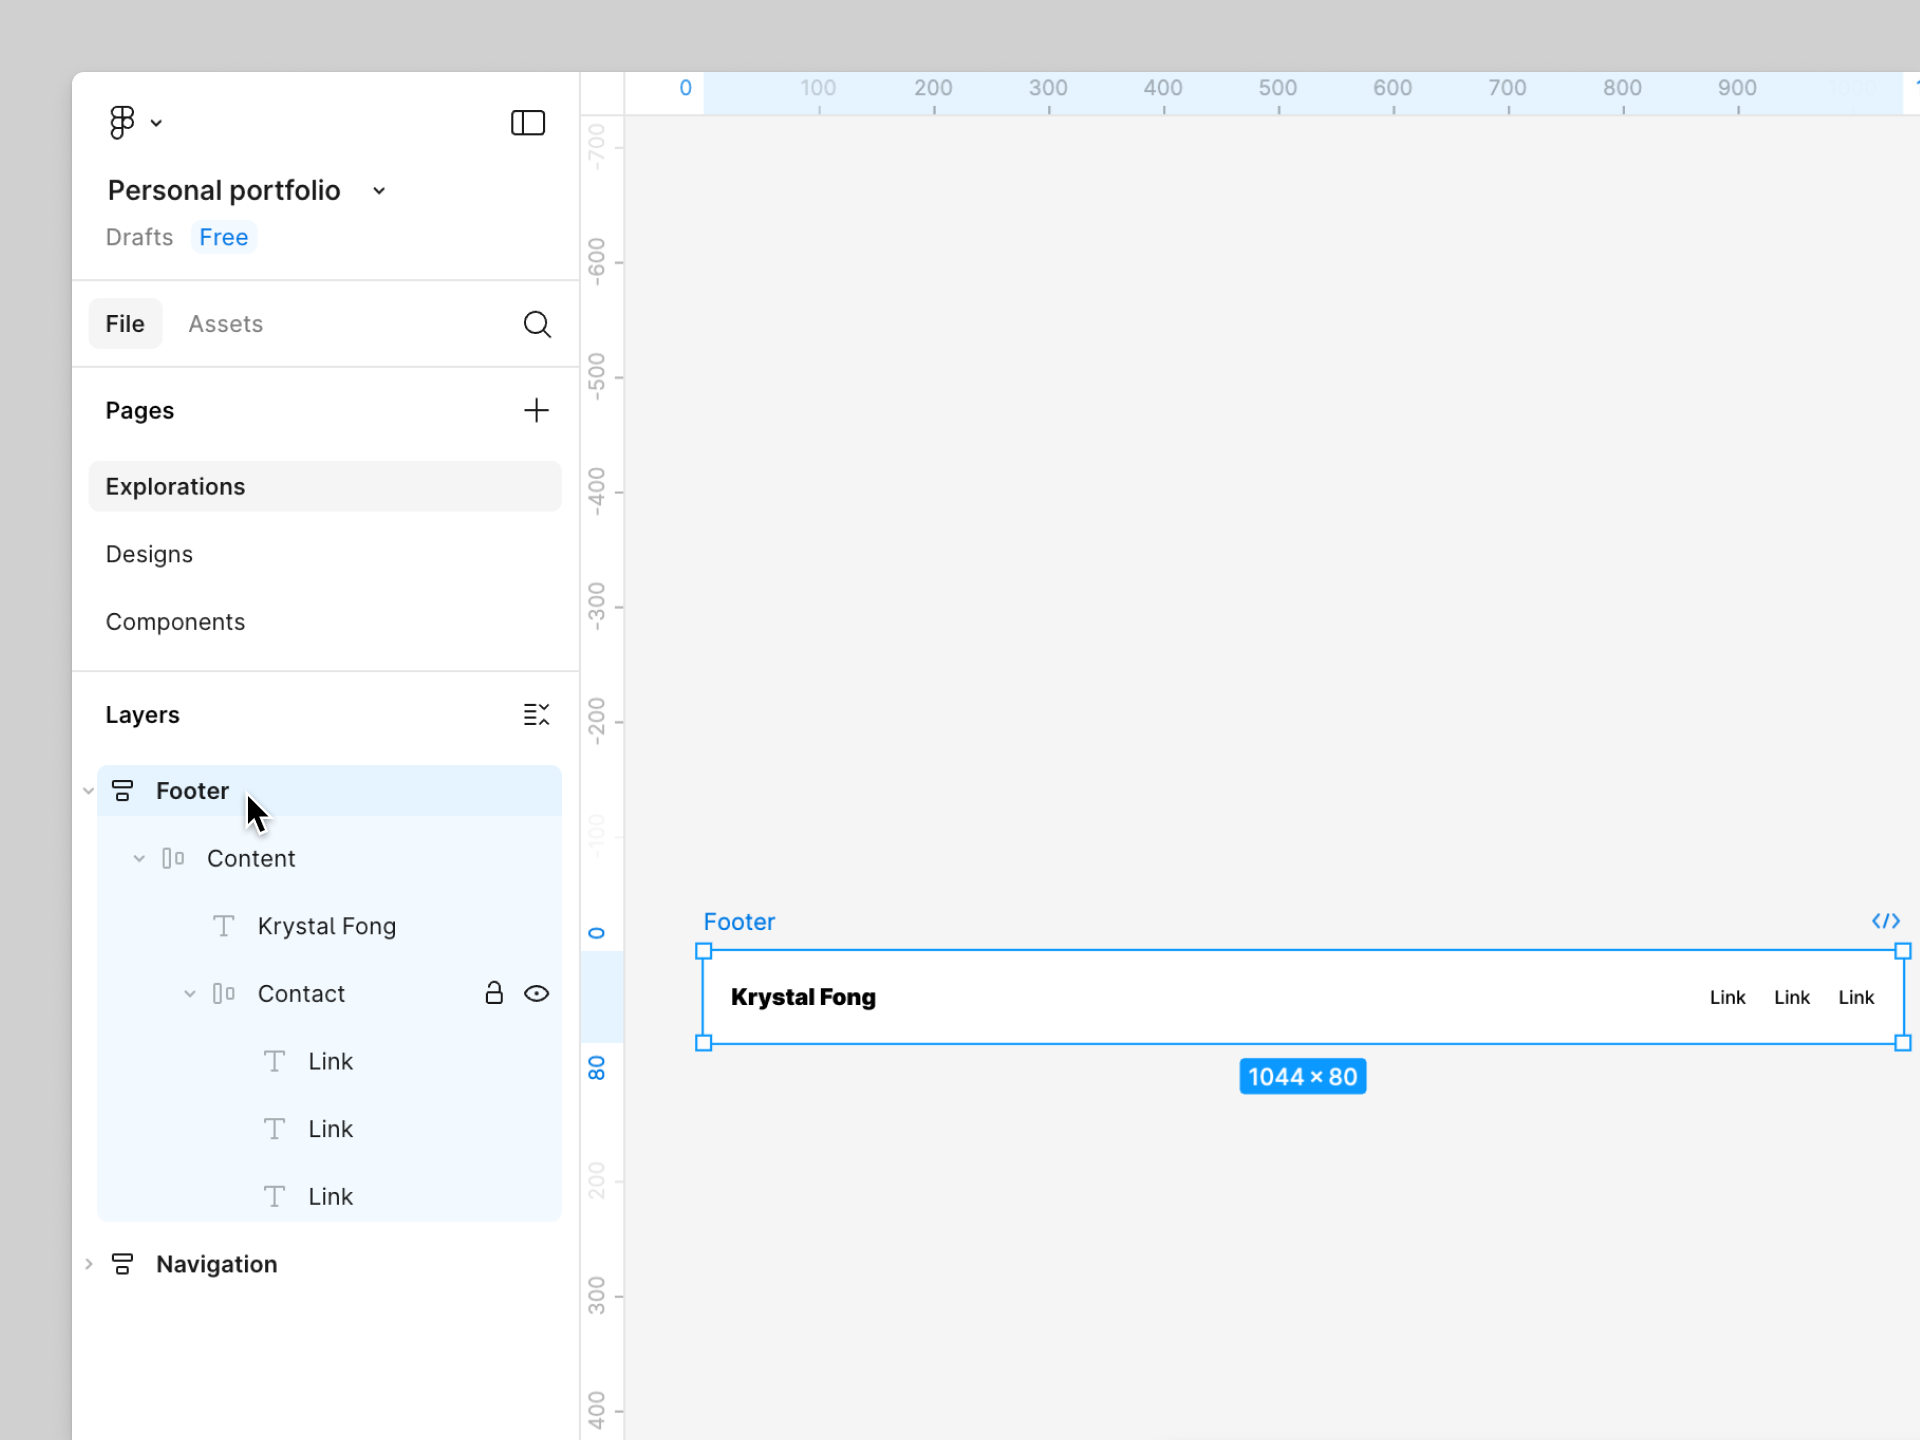Add a new page with plus icon

pos(536,410)
